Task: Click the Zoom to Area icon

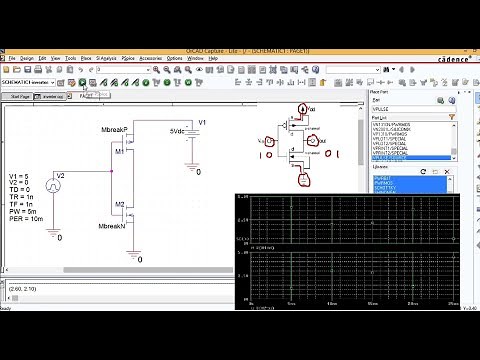Action: 177,69
